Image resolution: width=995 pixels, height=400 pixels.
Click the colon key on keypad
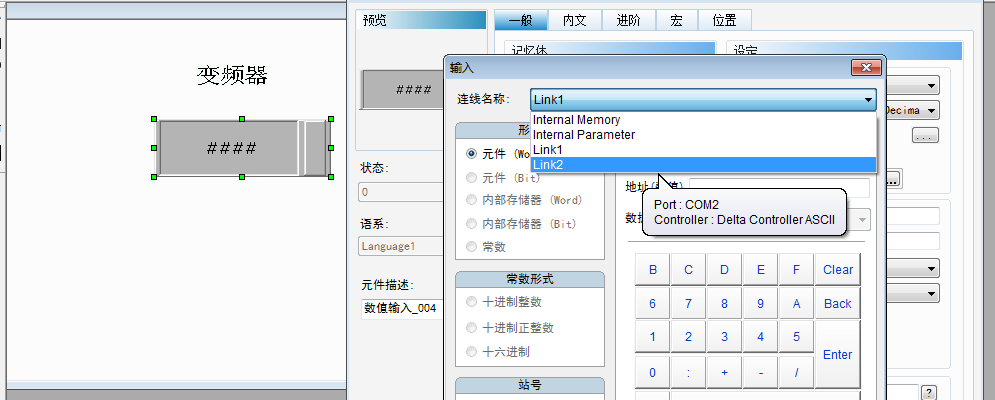pyautogui.click(x=688, y=373)
